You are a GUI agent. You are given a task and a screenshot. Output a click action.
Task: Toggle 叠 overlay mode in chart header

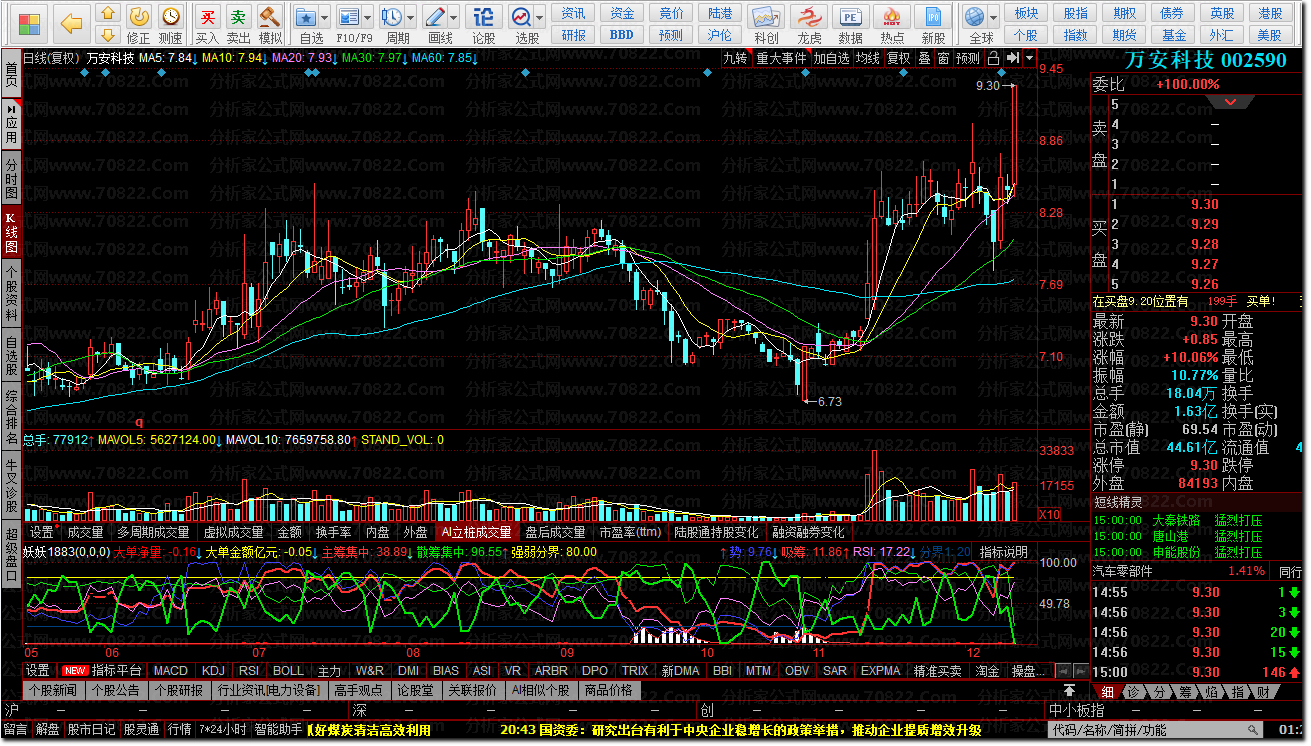pos(924,58)
